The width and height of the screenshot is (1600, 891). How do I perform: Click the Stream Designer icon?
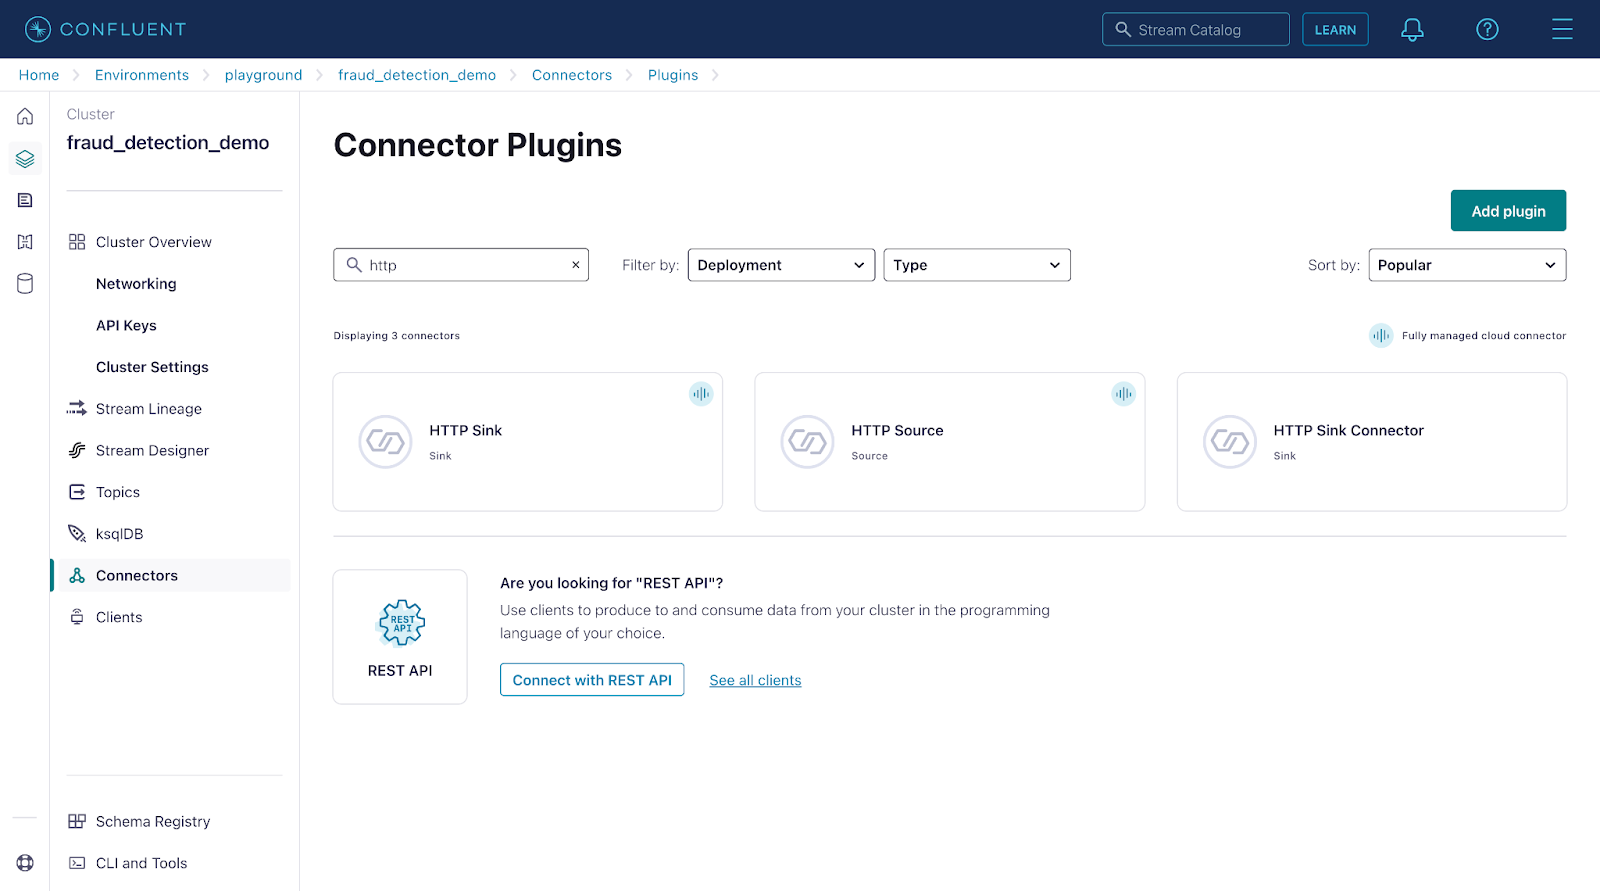click(x=77, y=450)
